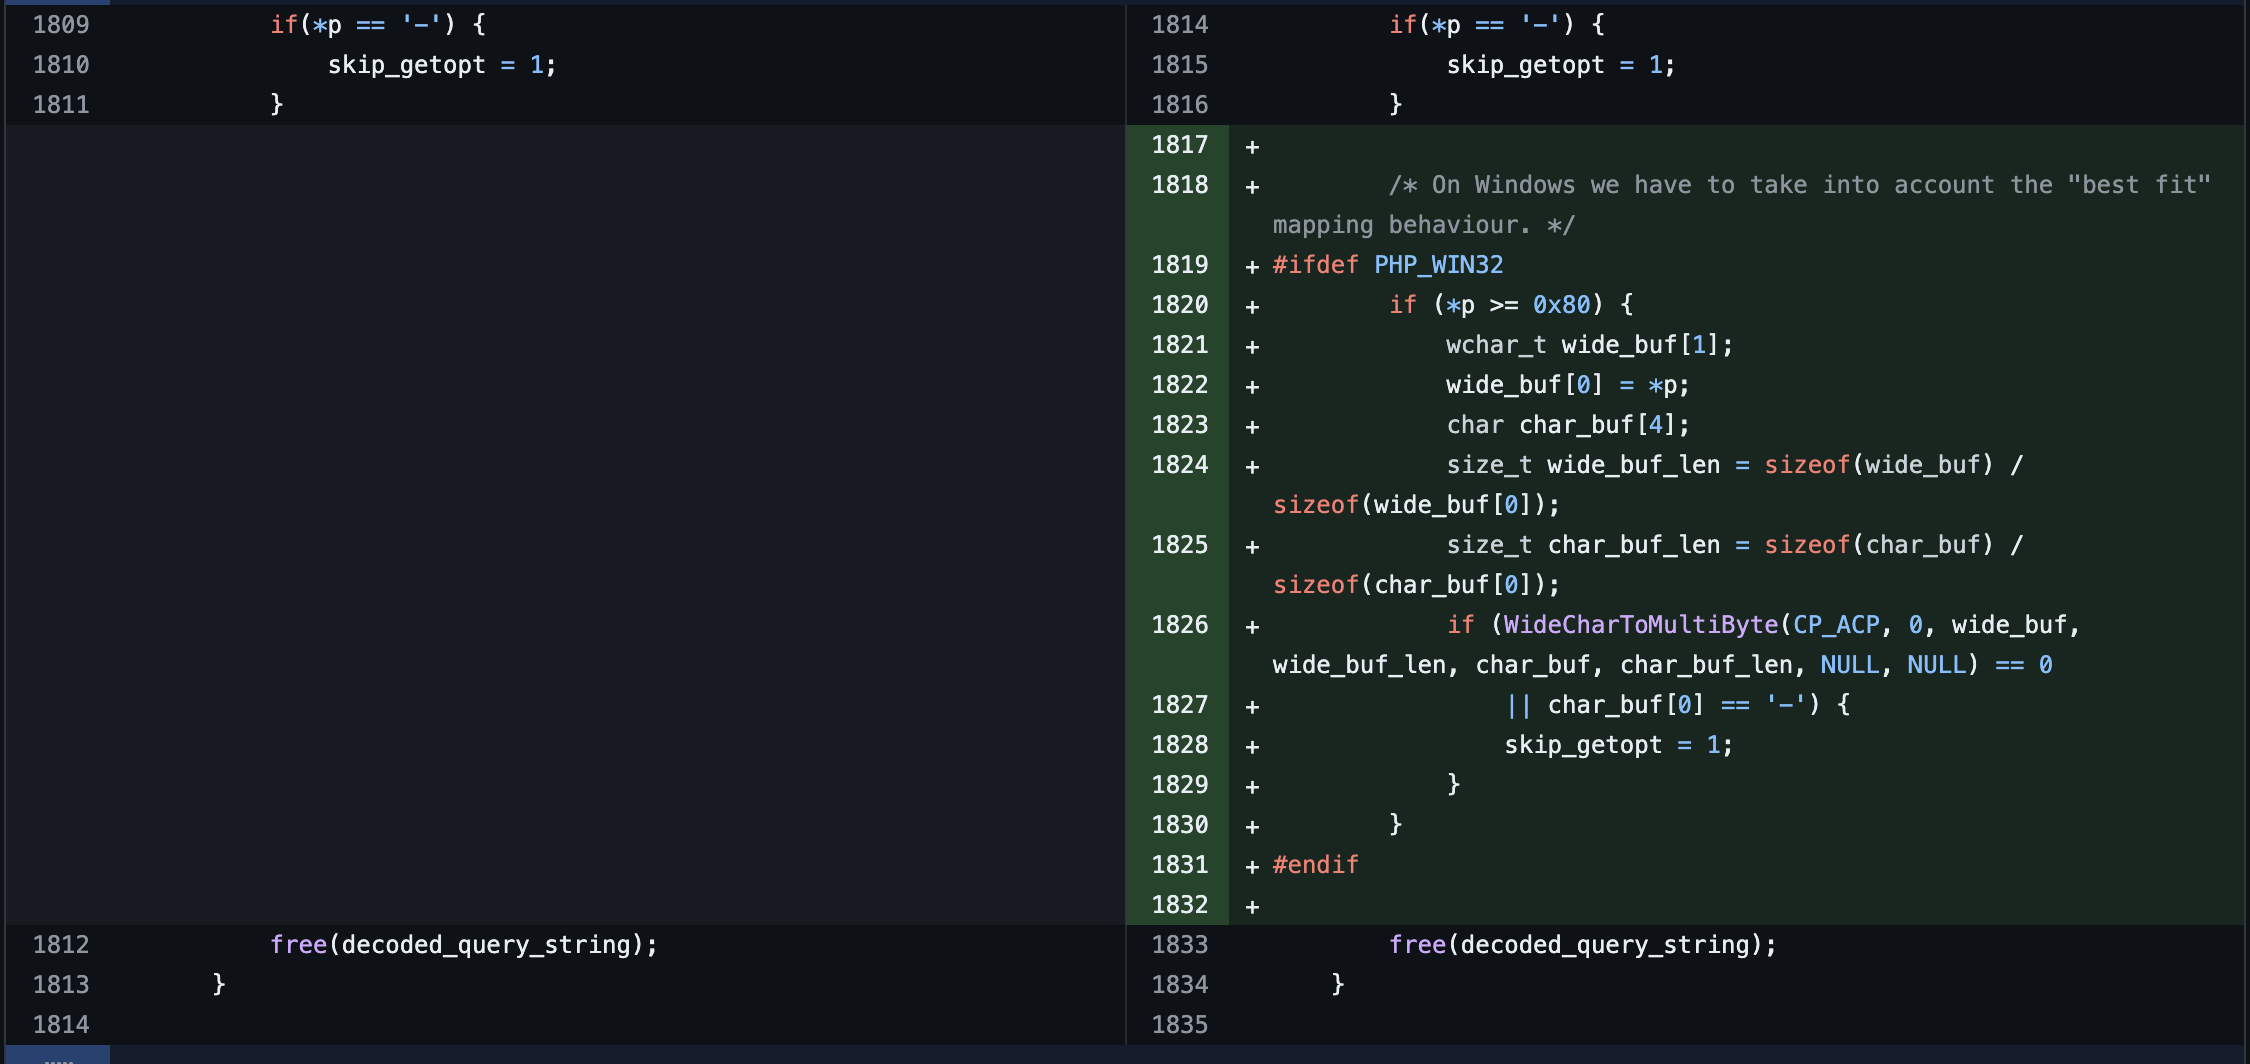
Task: Click line number 1816 in right pane
Action: pos(1180,105)
